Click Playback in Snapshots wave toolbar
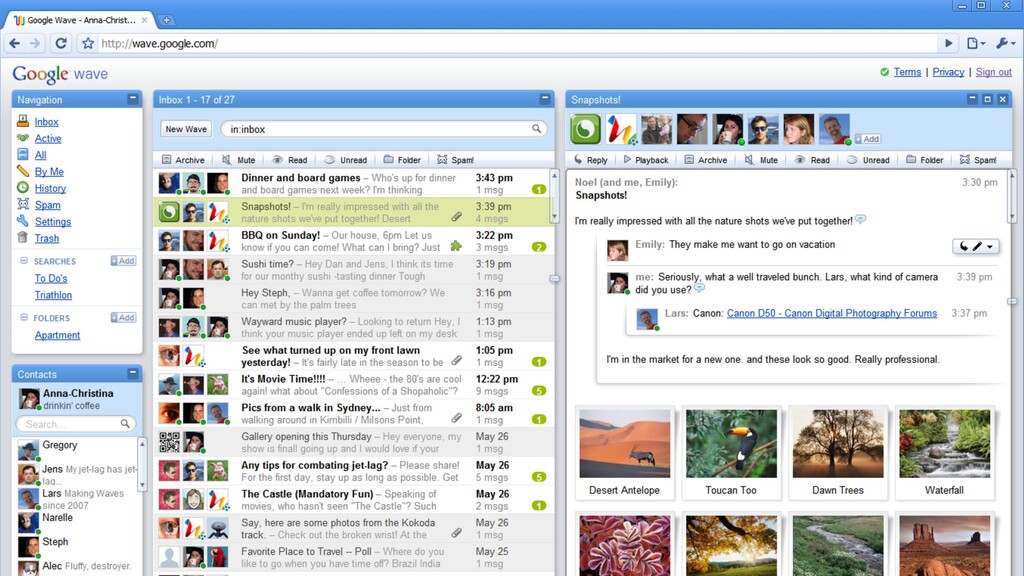 coord(645,160)
